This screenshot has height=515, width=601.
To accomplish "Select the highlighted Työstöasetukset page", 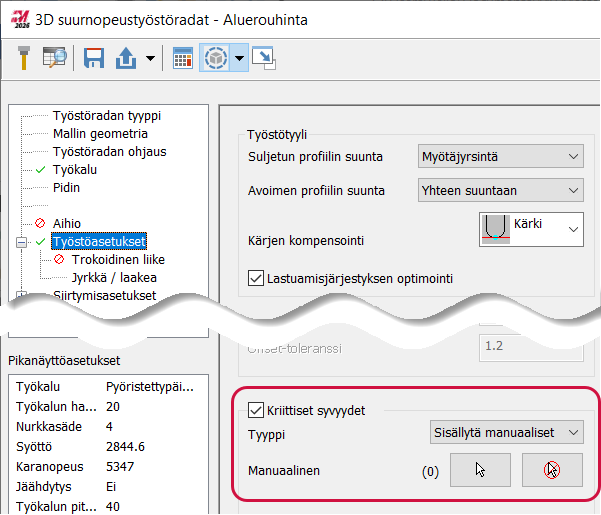I will 99,241.
